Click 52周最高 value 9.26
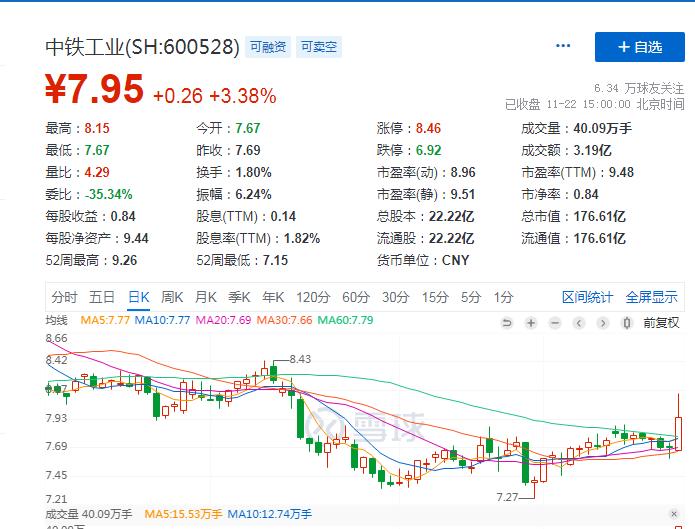Screen dimensions: 695x529 [125, 260]
